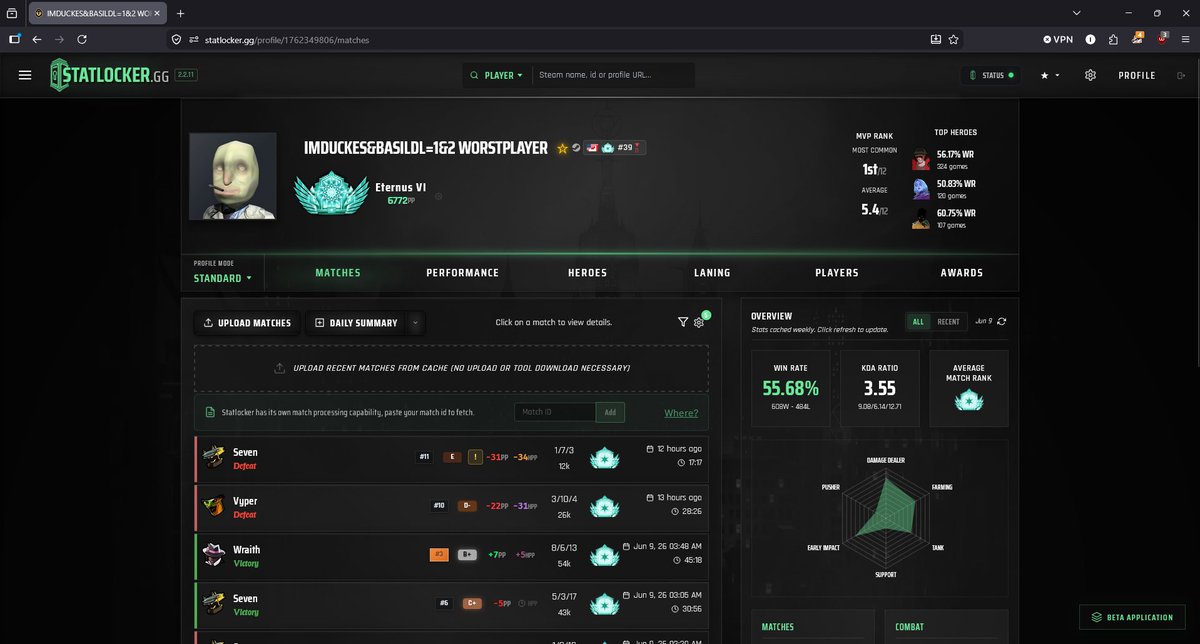This screenshot has height=644, width=1200.
Task: Open the top hero with 50.83% WR
Action: (944, 189)
